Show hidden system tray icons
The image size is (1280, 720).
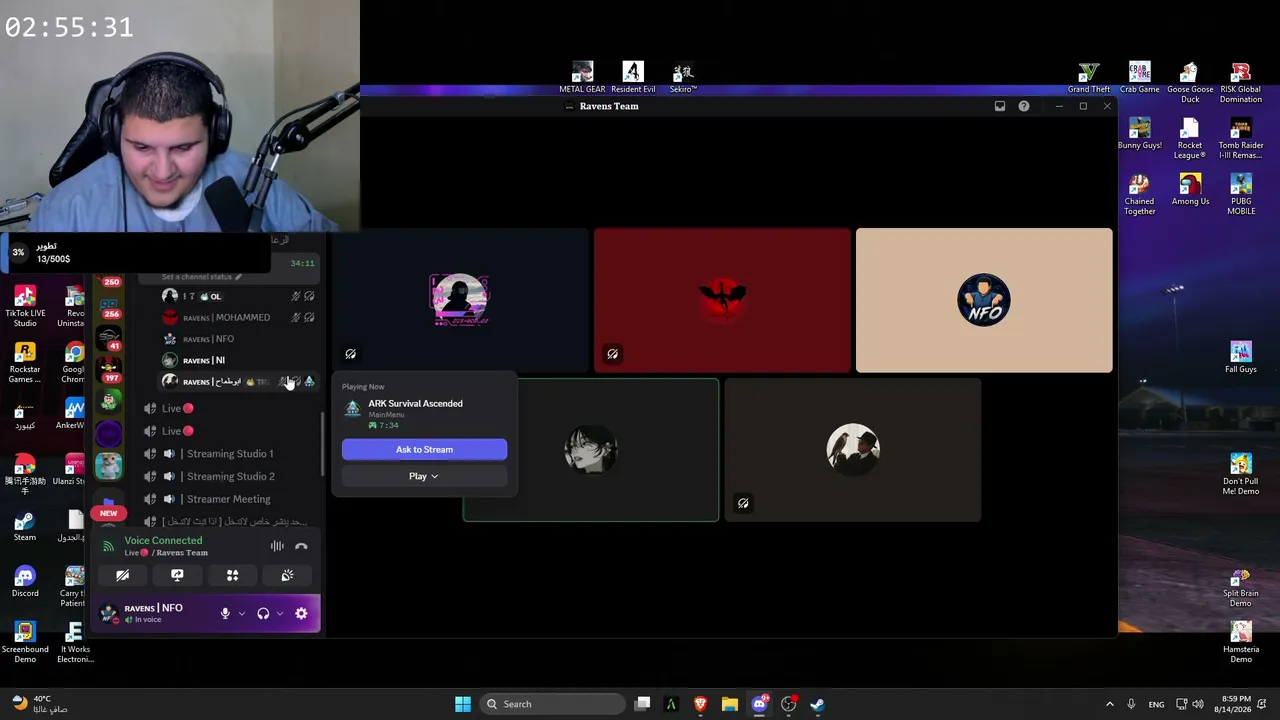[1109, 704]
